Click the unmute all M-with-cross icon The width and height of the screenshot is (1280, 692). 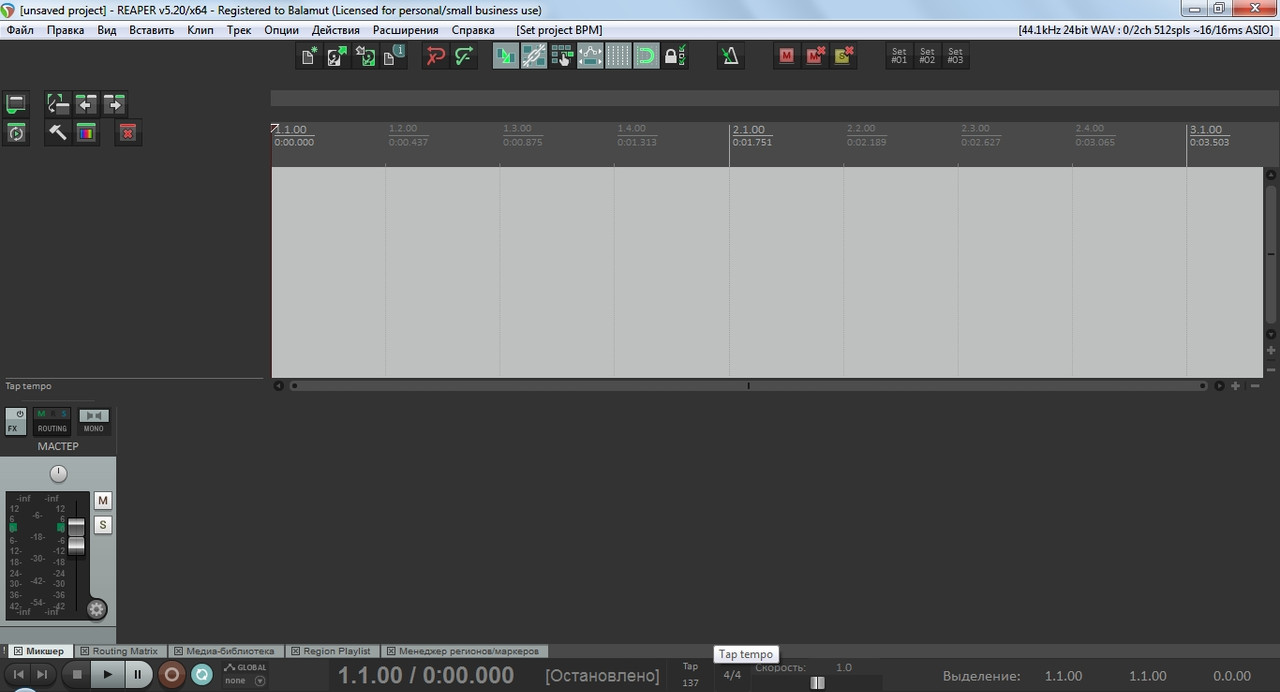[815, 56]
